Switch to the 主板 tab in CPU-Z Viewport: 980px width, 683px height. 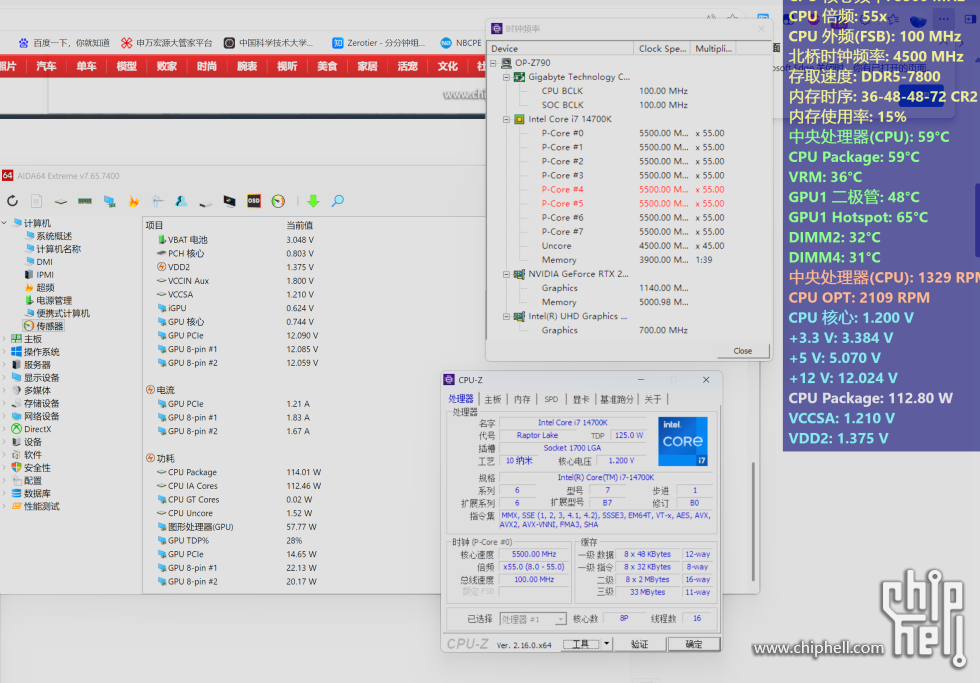point(493,399)
